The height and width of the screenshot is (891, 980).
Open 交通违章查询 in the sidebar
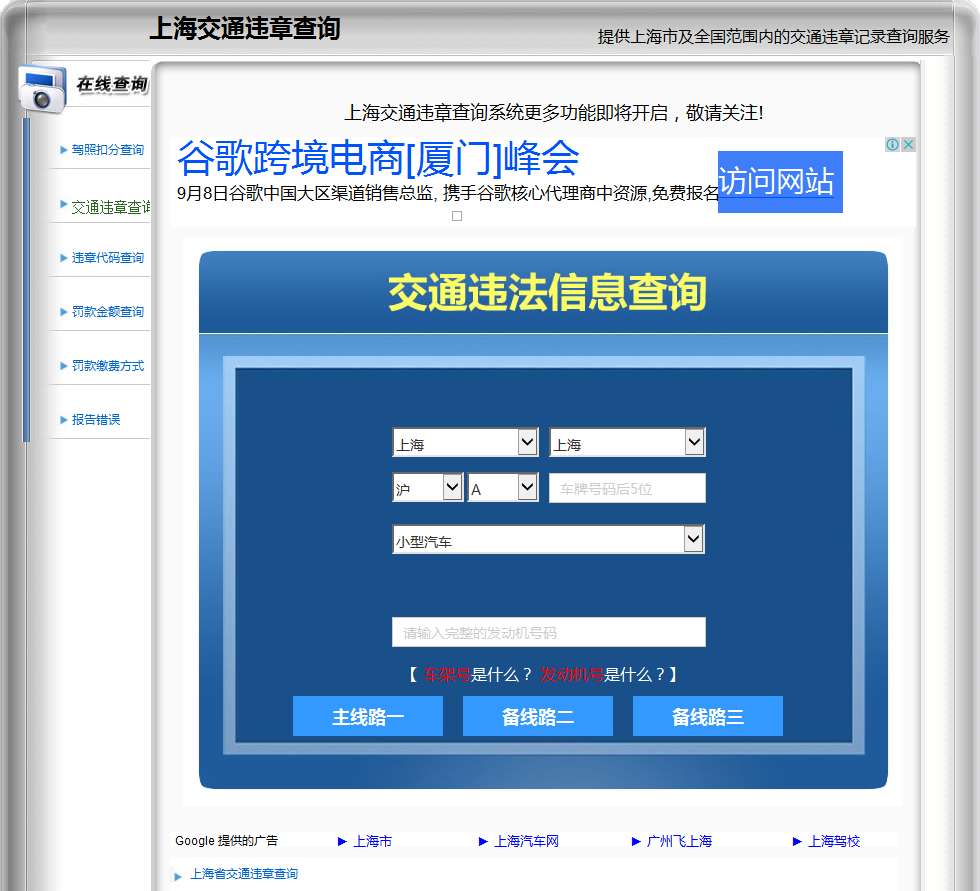[x=111, y=207]
